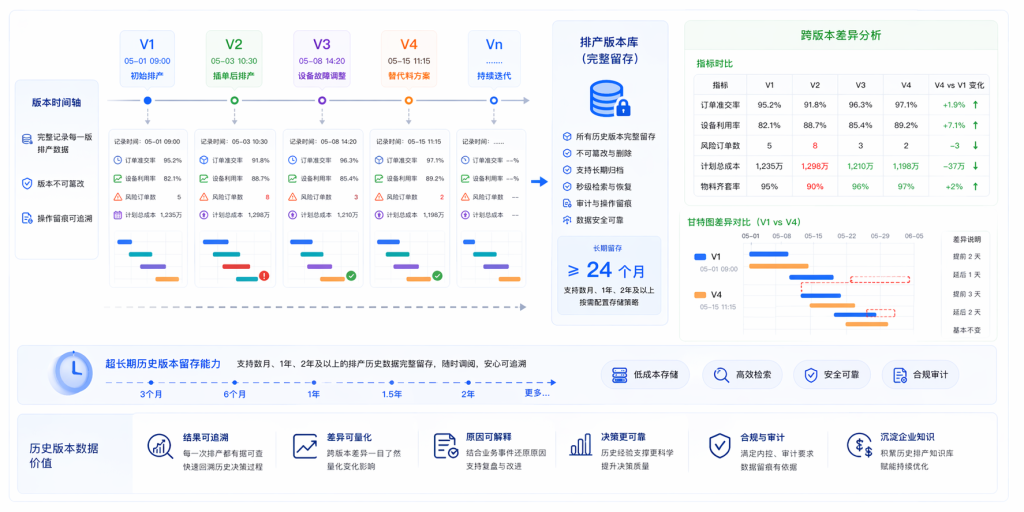Click the 设备利用率 chart icon in V1 card
The image size is (1024, 512).
118,178
